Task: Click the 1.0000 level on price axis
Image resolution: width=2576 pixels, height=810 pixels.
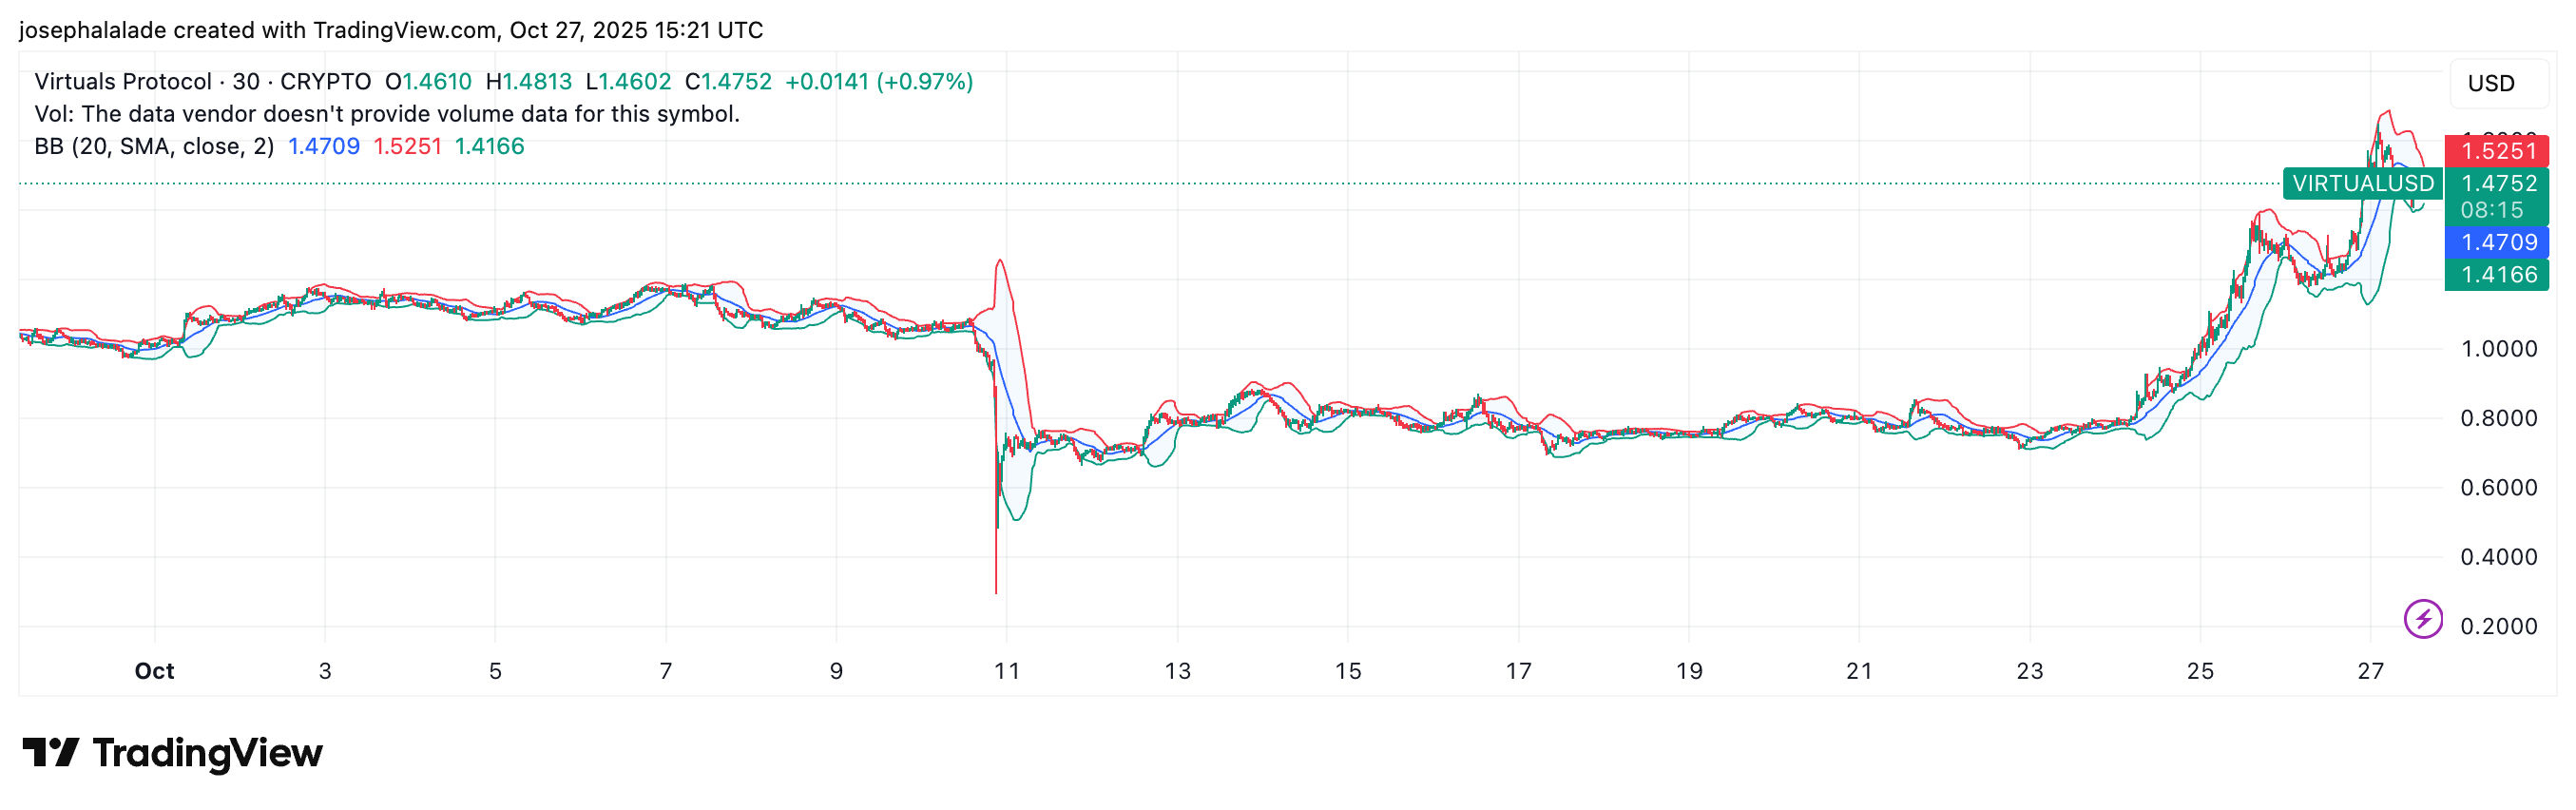Action: (x=2497, y=349)
